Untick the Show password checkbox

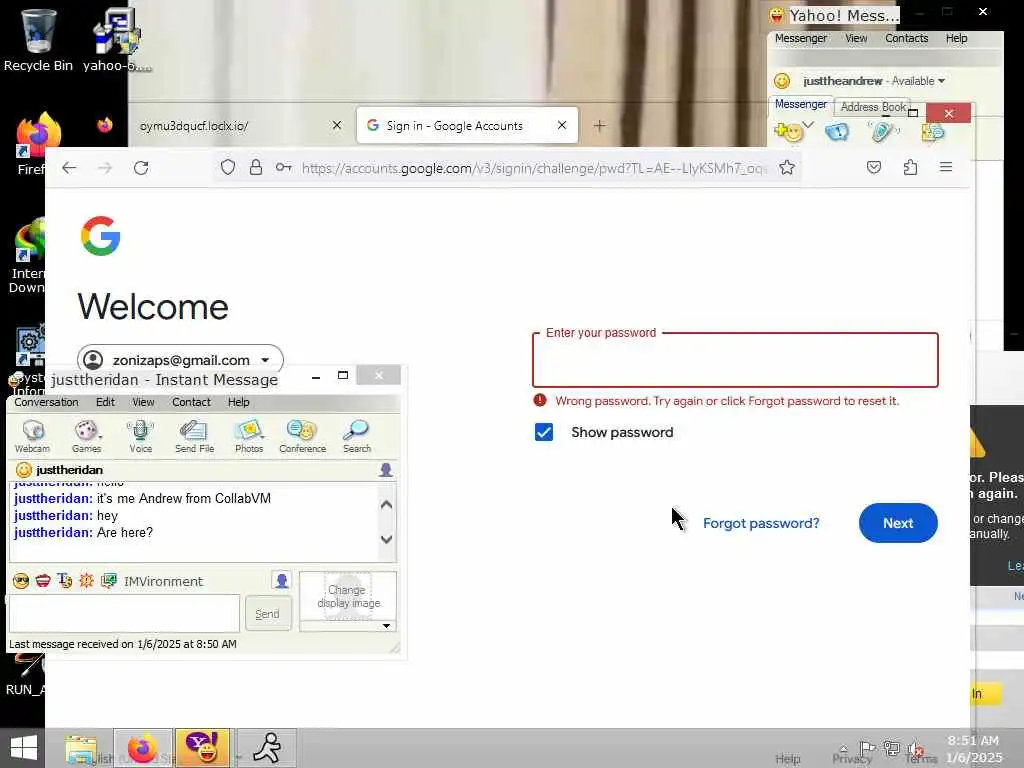coord(543,432)
